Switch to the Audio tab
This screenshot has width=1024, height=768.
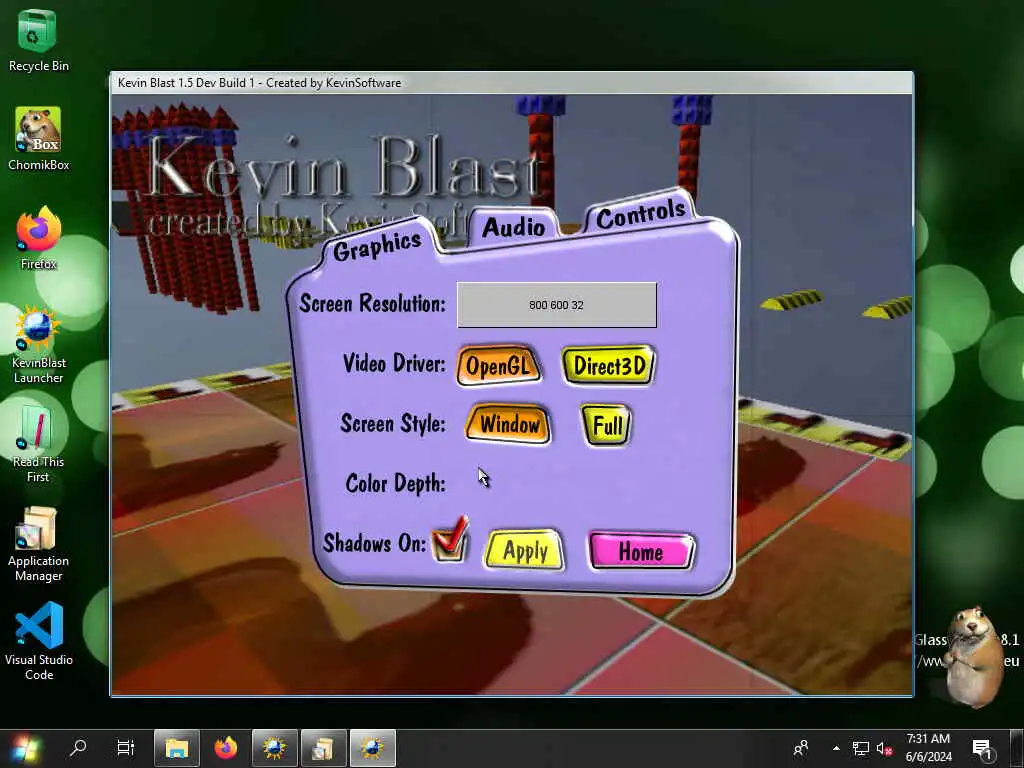click(513, 227)
